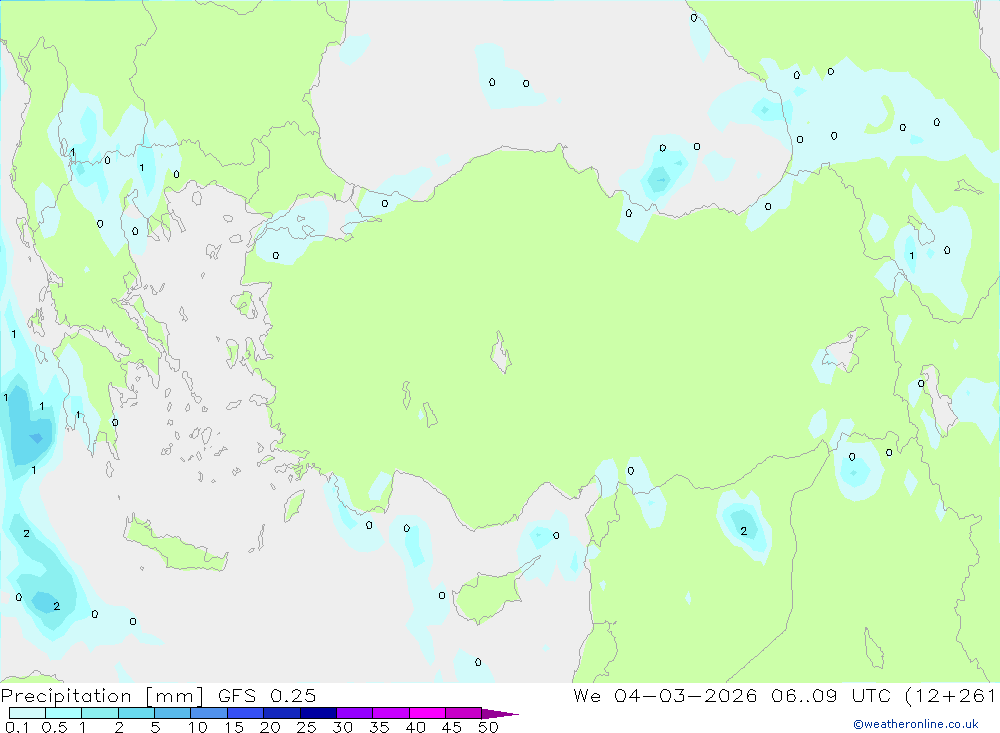This screenshot has height=733, width=1000.
Task: Click the over-50 mm arrow tip of legend
Action: coord(499,713)
